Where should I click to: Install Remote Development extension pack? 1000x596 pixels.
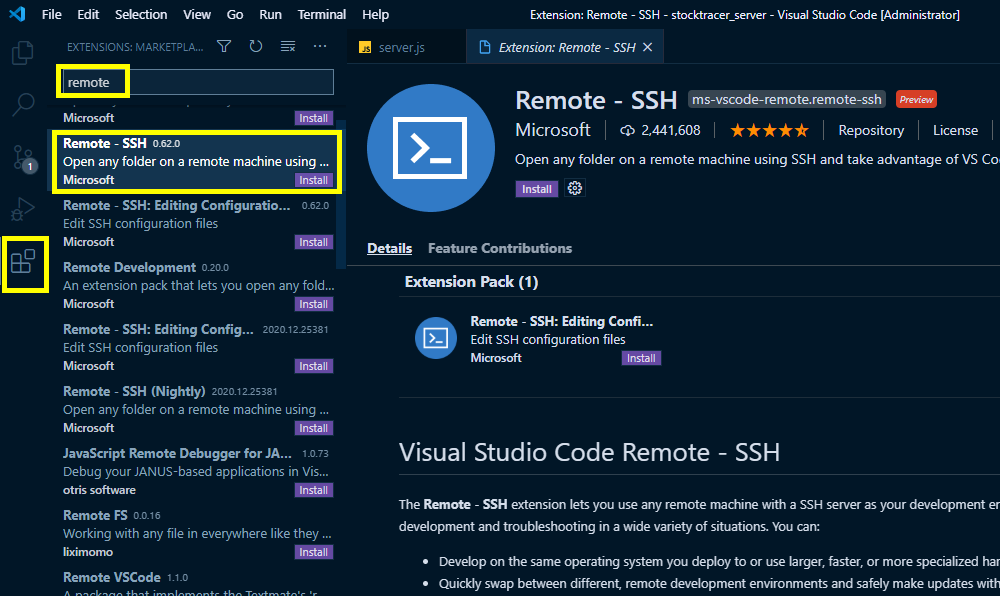[x=314, y=304]
